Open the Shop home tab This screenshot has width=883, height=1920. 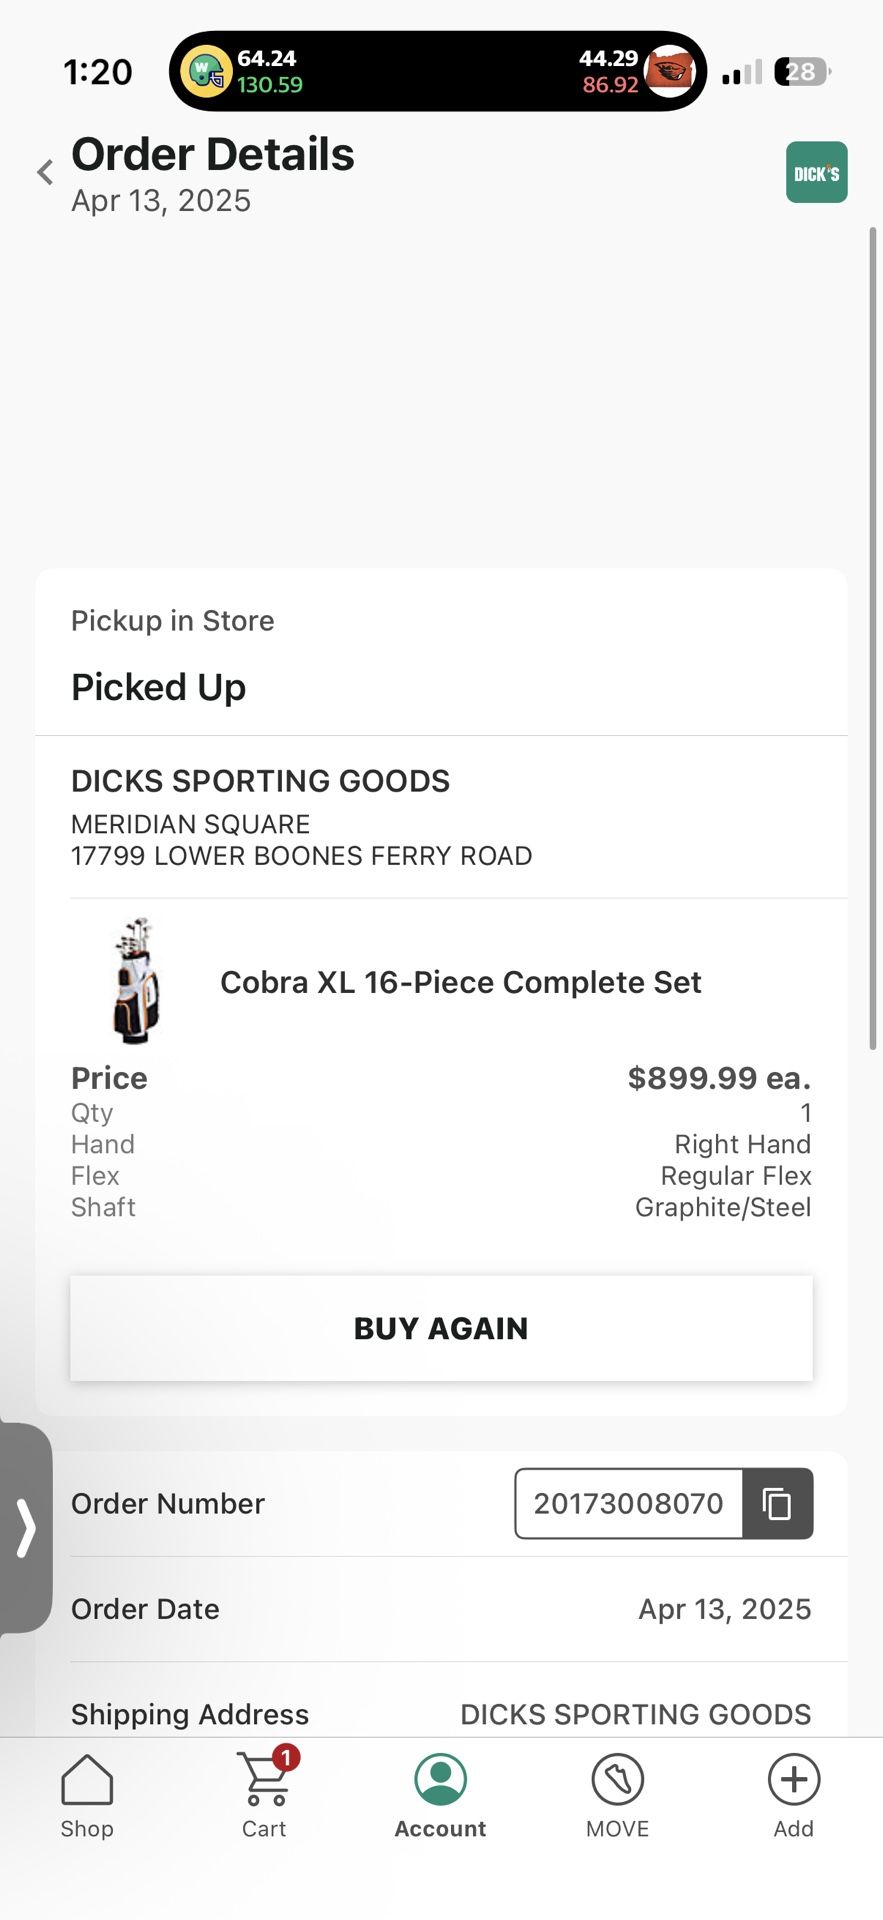(x=87, y=1796)
